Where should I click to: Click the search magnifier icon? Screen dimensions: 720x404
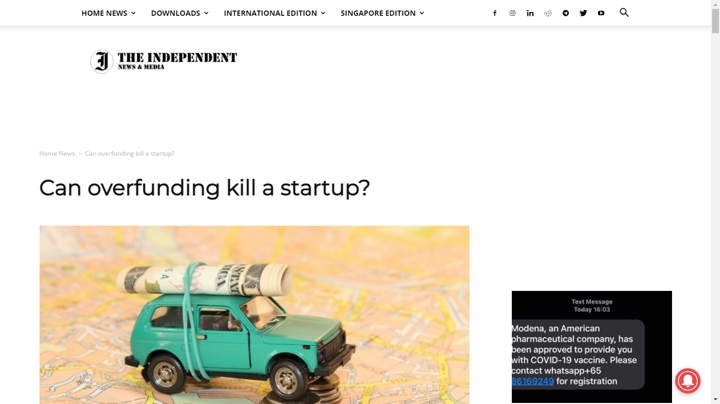pos(624,12)
